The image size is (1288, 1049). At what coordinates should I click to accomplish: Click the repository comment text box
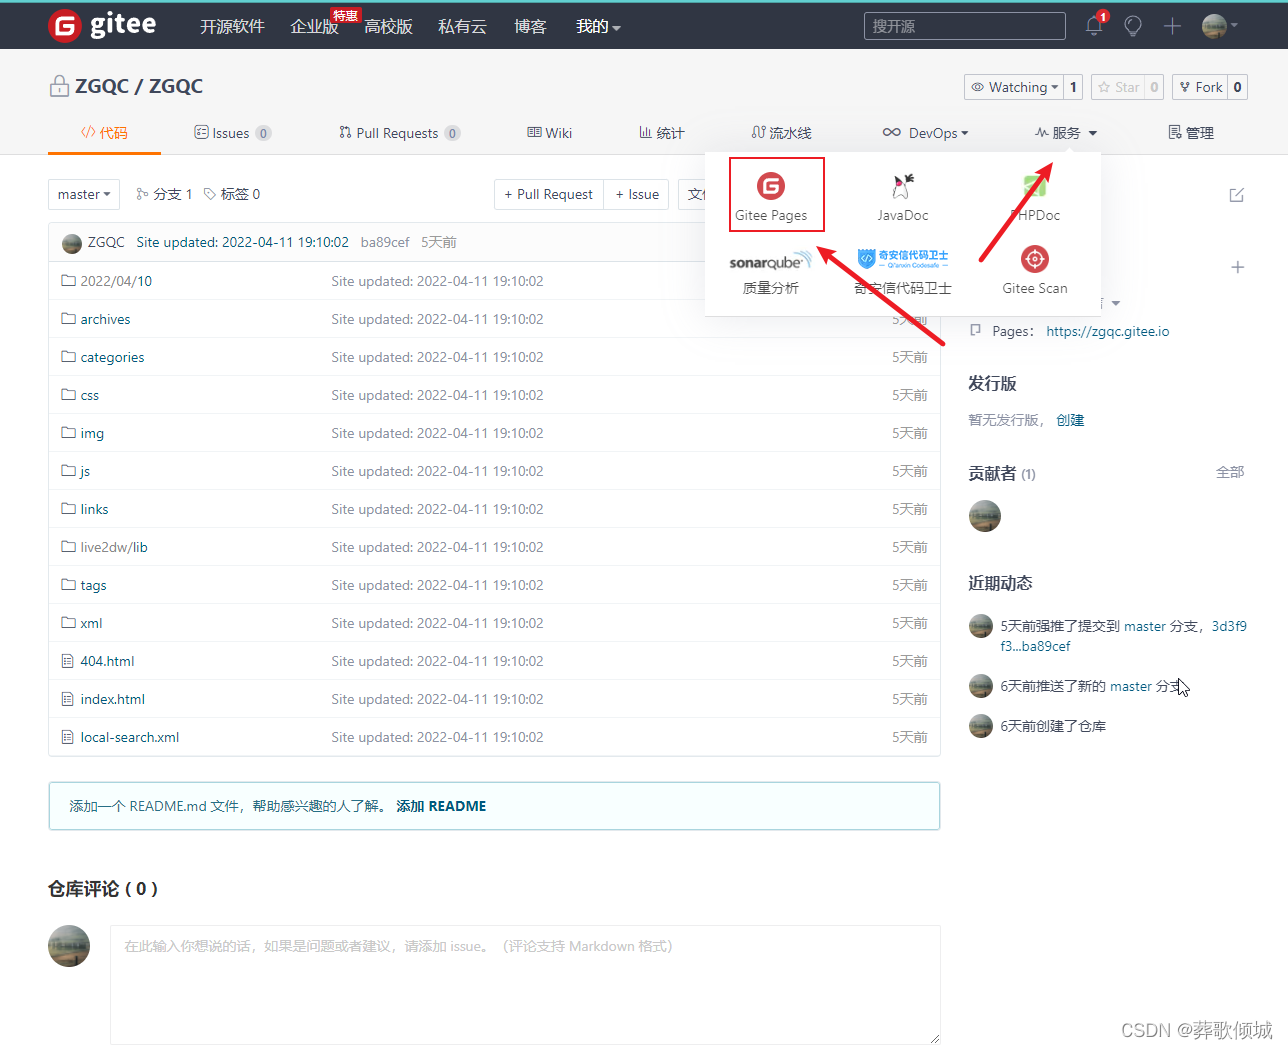coord(525,985)
